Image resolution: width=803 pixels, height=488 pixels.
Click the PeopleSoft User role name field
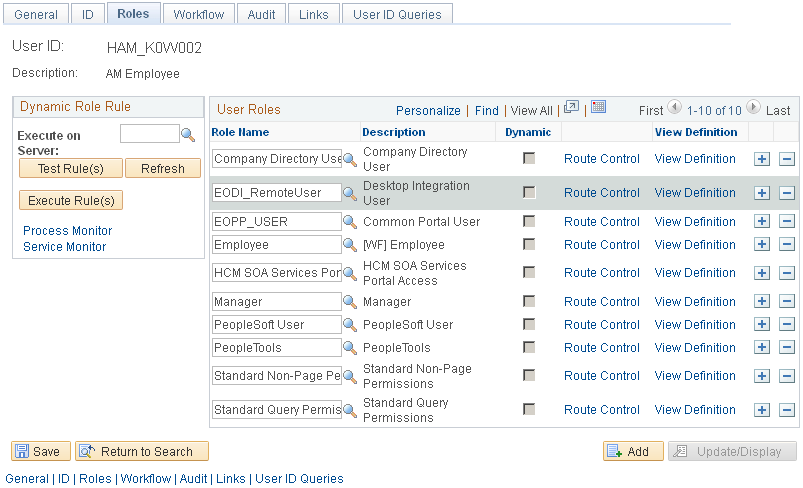[x=277, y=325]
